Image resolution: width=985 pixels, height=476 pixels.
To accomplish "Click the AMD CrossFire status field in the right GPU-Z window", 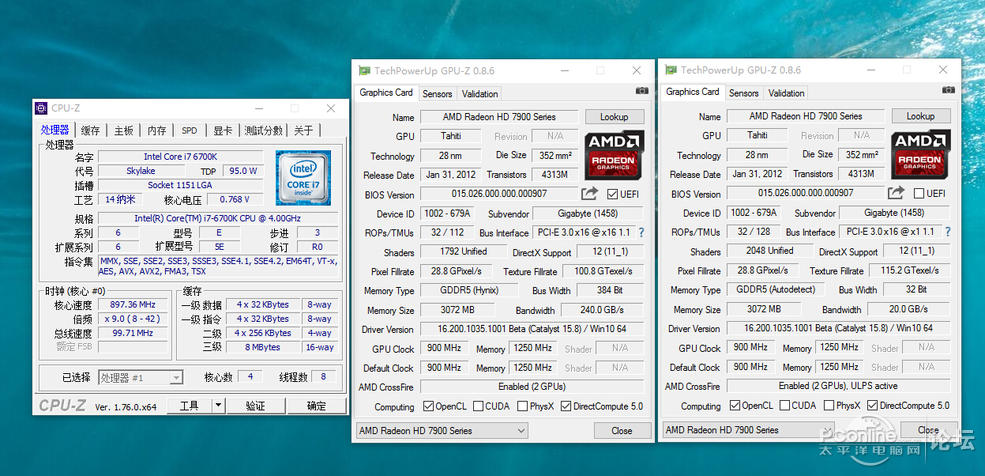I will click(839, 386).
